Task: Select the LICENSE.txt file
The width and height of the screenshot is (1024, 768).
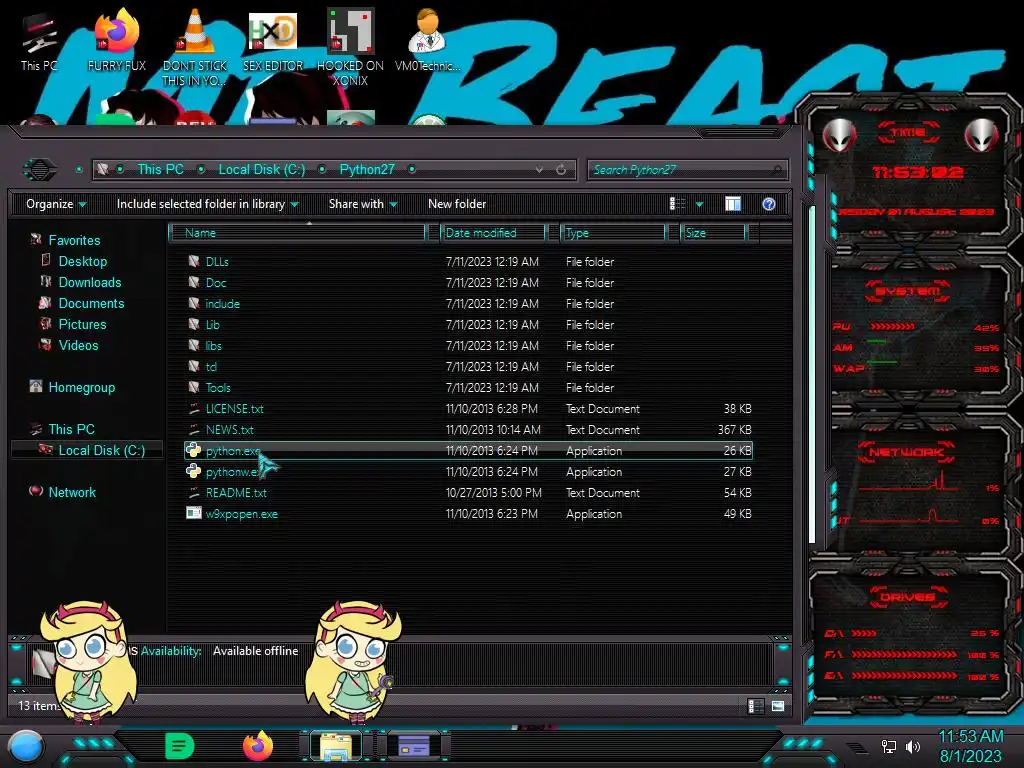Action: tap(234, 409)
